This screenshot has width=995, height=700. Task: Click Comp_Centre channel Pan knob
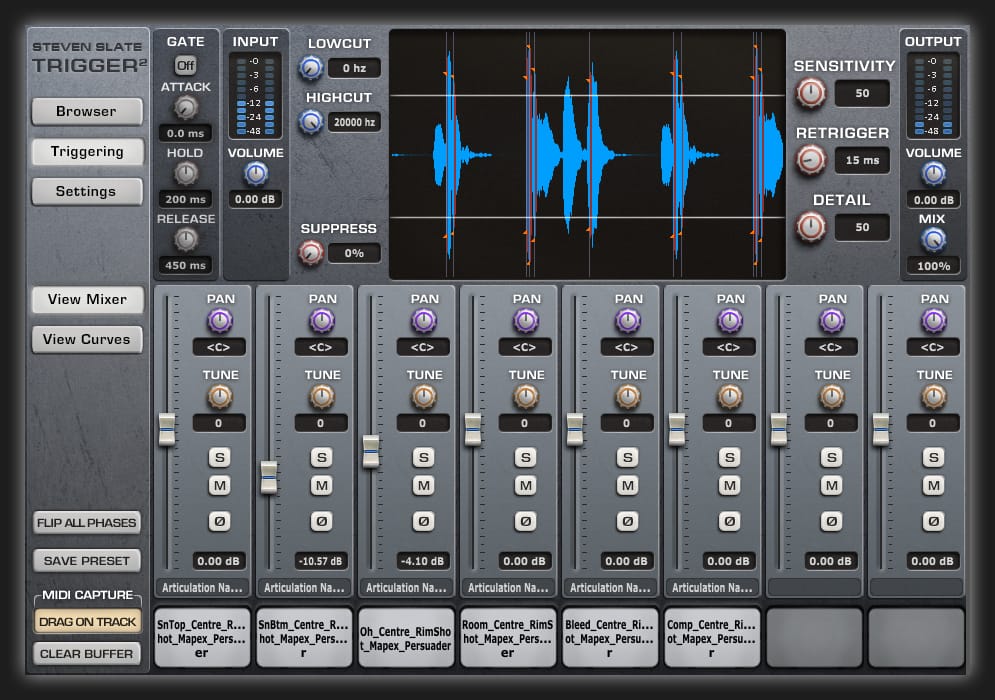730,321
